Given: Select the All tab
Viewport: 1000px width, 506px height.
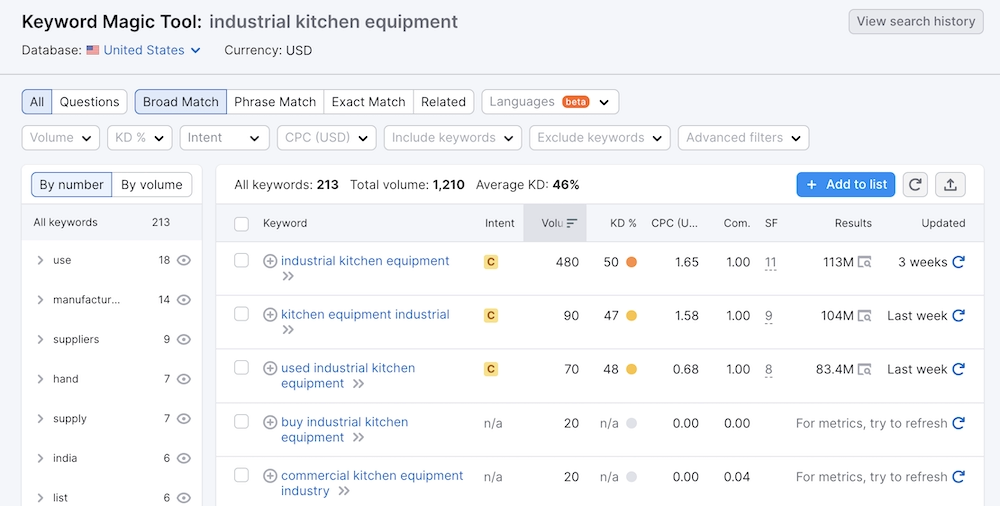Looking at the screenshot, I should point(37,102).
